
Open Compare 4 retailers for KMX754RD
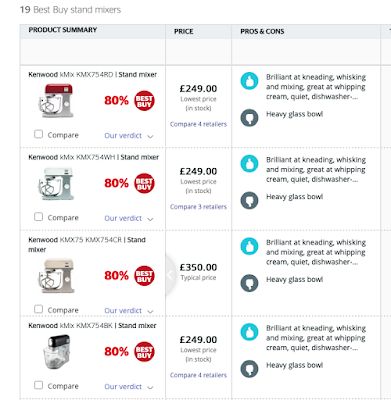point(198,124)
